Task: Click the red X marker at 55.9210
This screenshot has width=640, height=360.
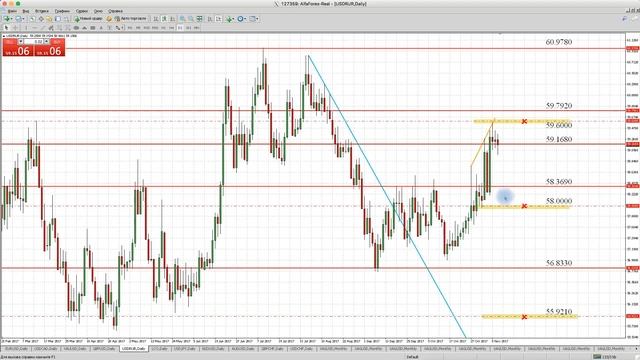Action: point(524,317)
